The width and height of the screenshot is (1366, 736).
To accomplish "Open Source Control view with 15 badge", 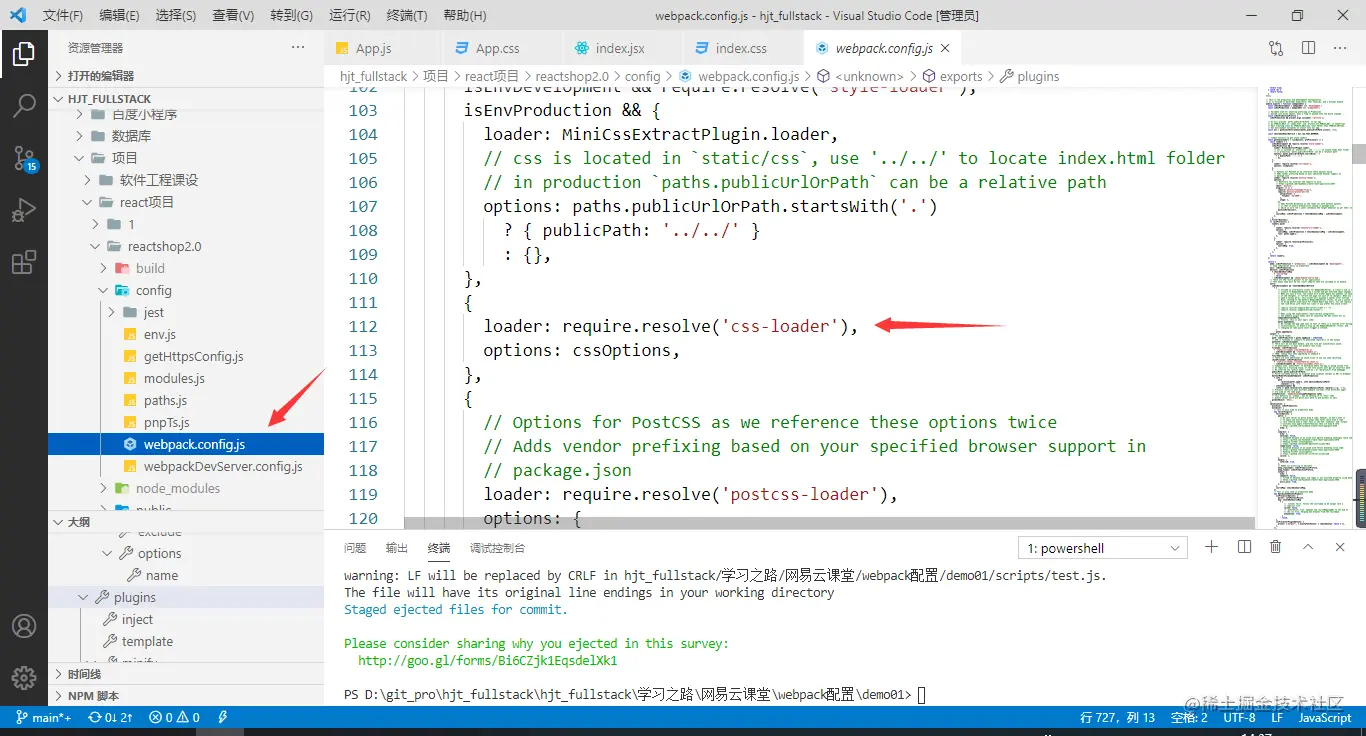I will tap(24, 158).
